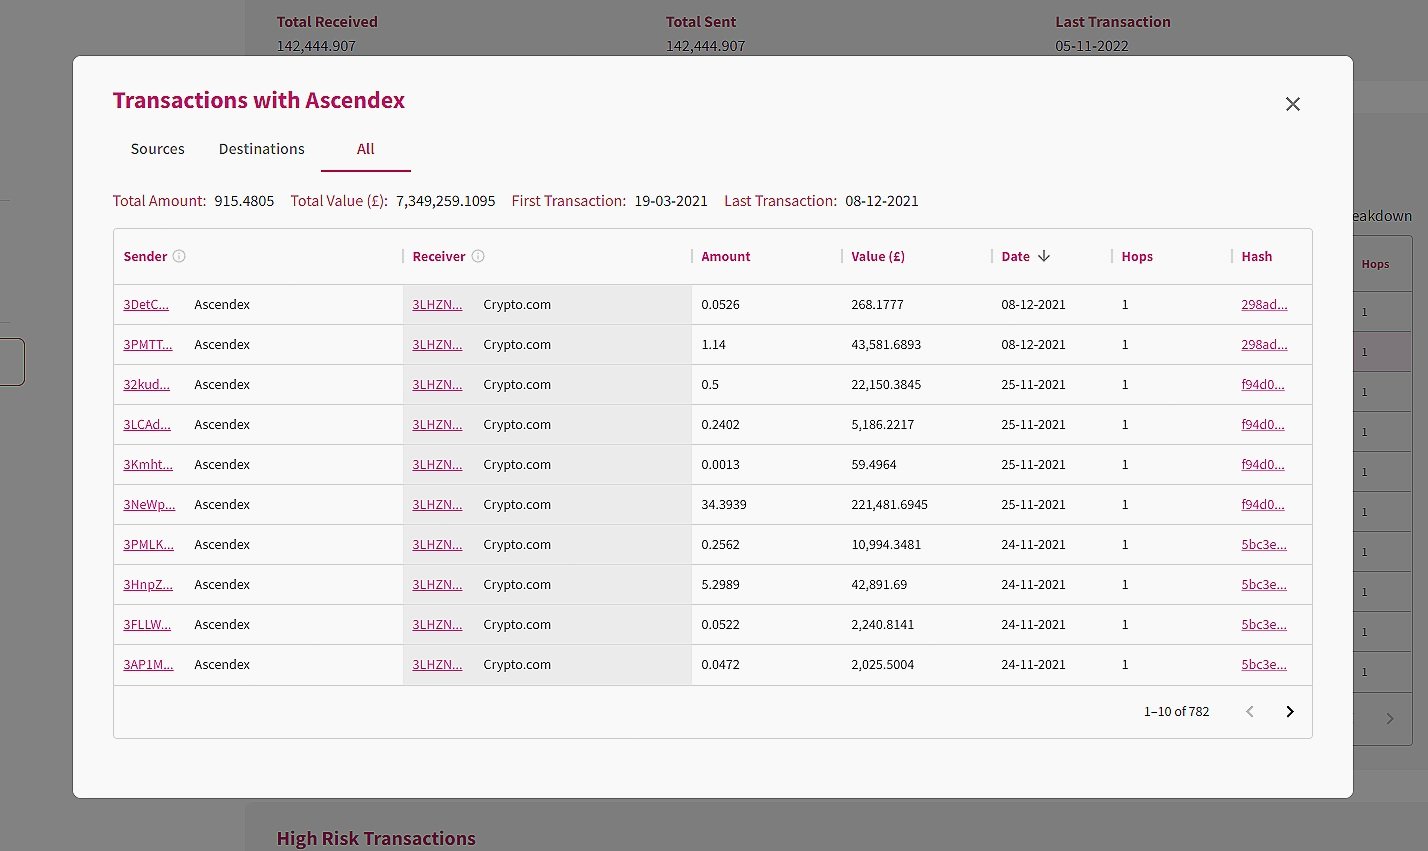
Task: Sort by the Amount column header
Action: (726, 257)
